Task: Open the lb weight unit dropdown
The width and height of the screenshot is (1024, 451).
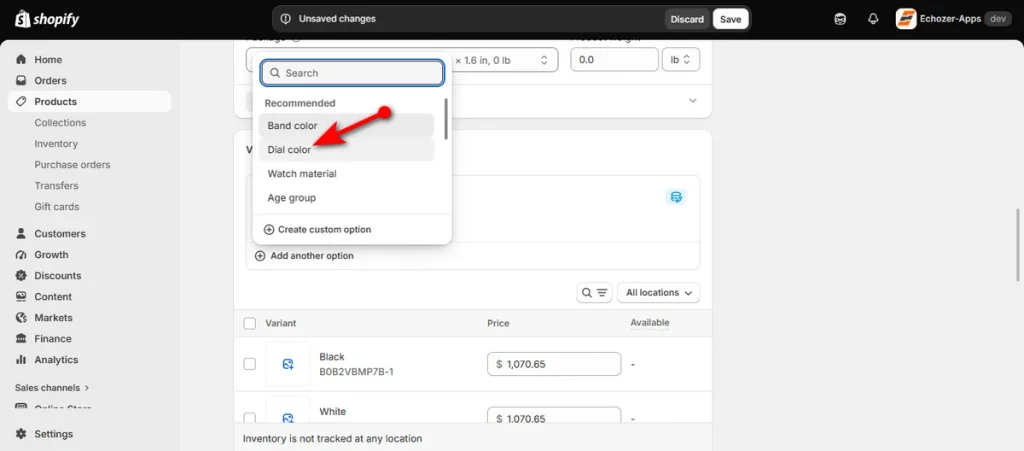Action: 680,59
